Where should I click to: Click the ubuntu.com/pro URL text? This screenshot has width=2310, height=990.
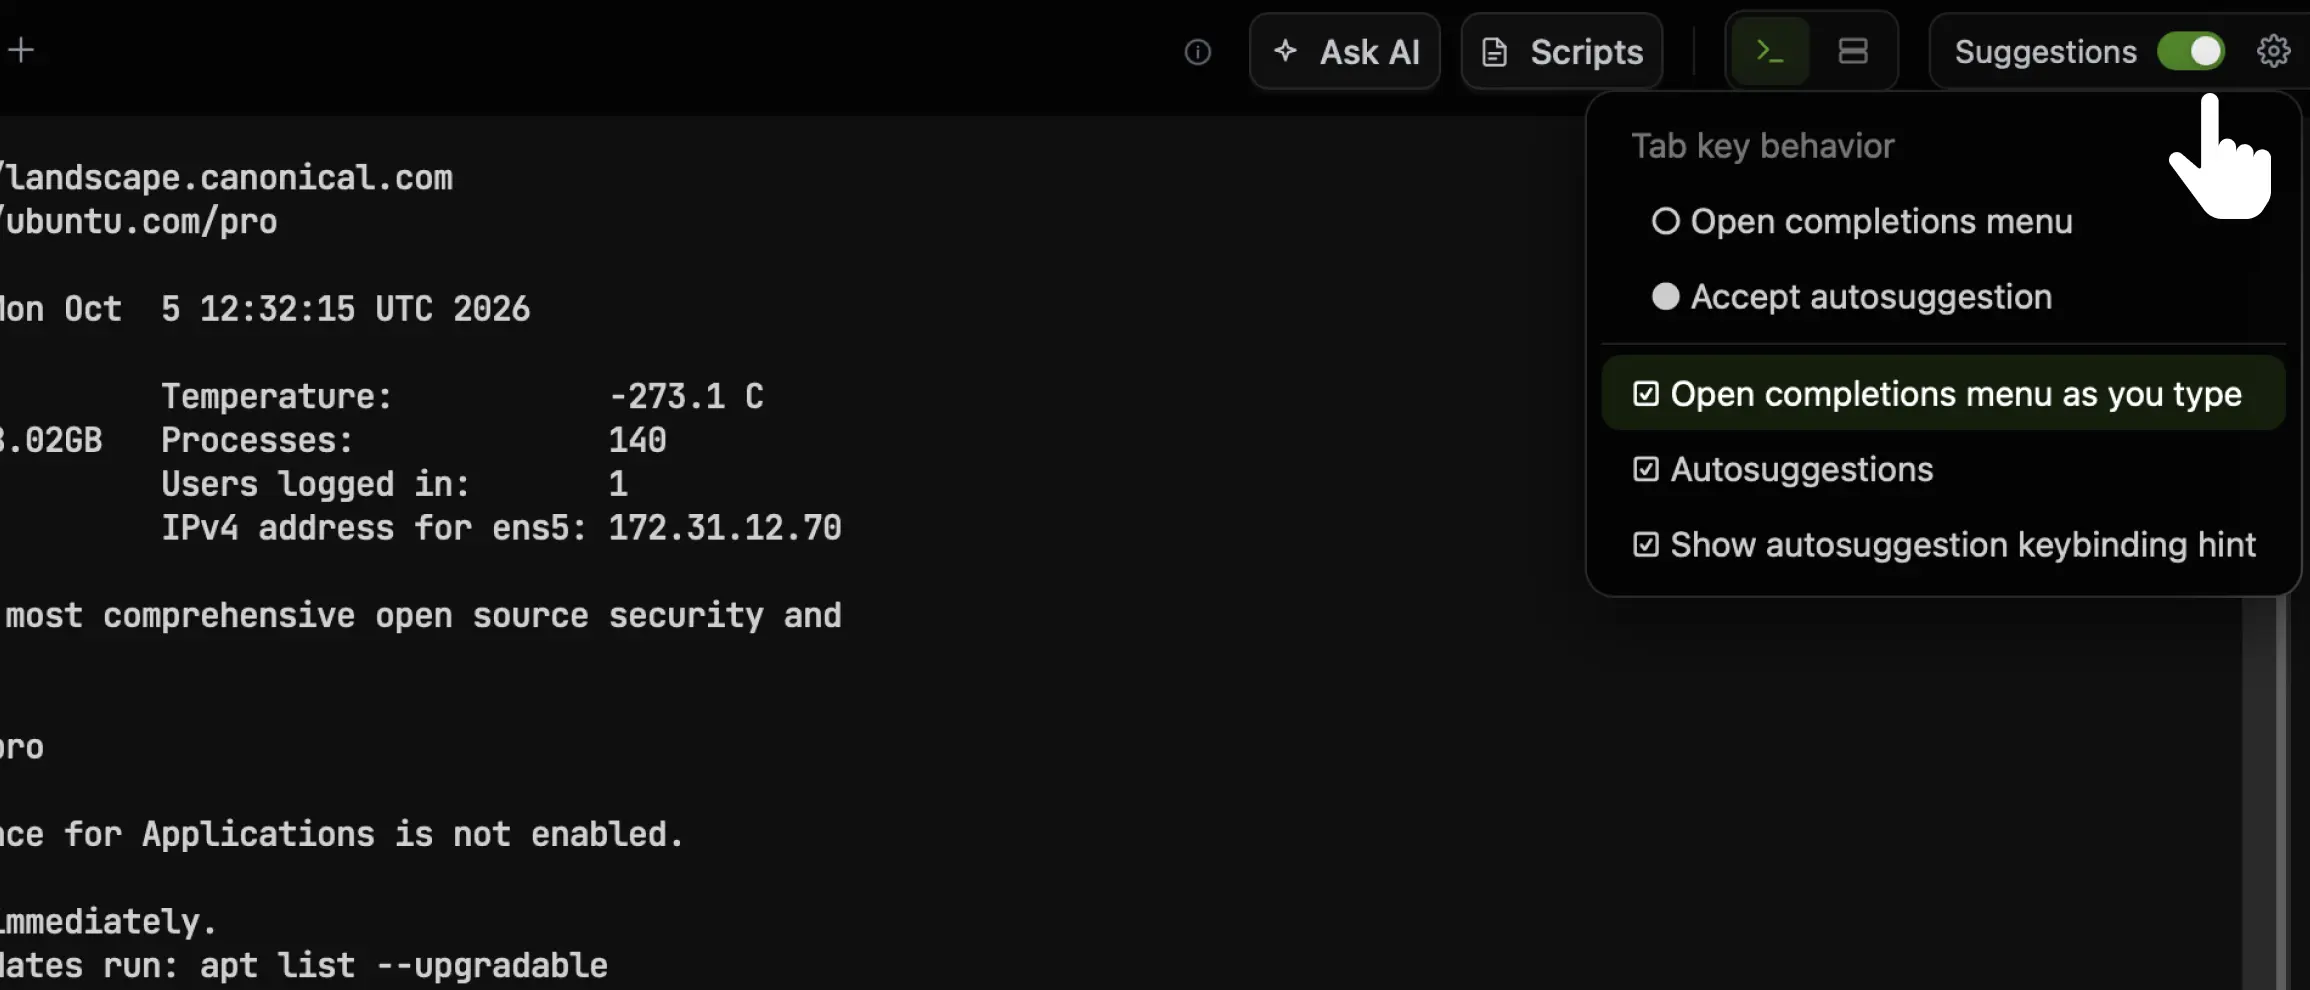coord(139,222)
